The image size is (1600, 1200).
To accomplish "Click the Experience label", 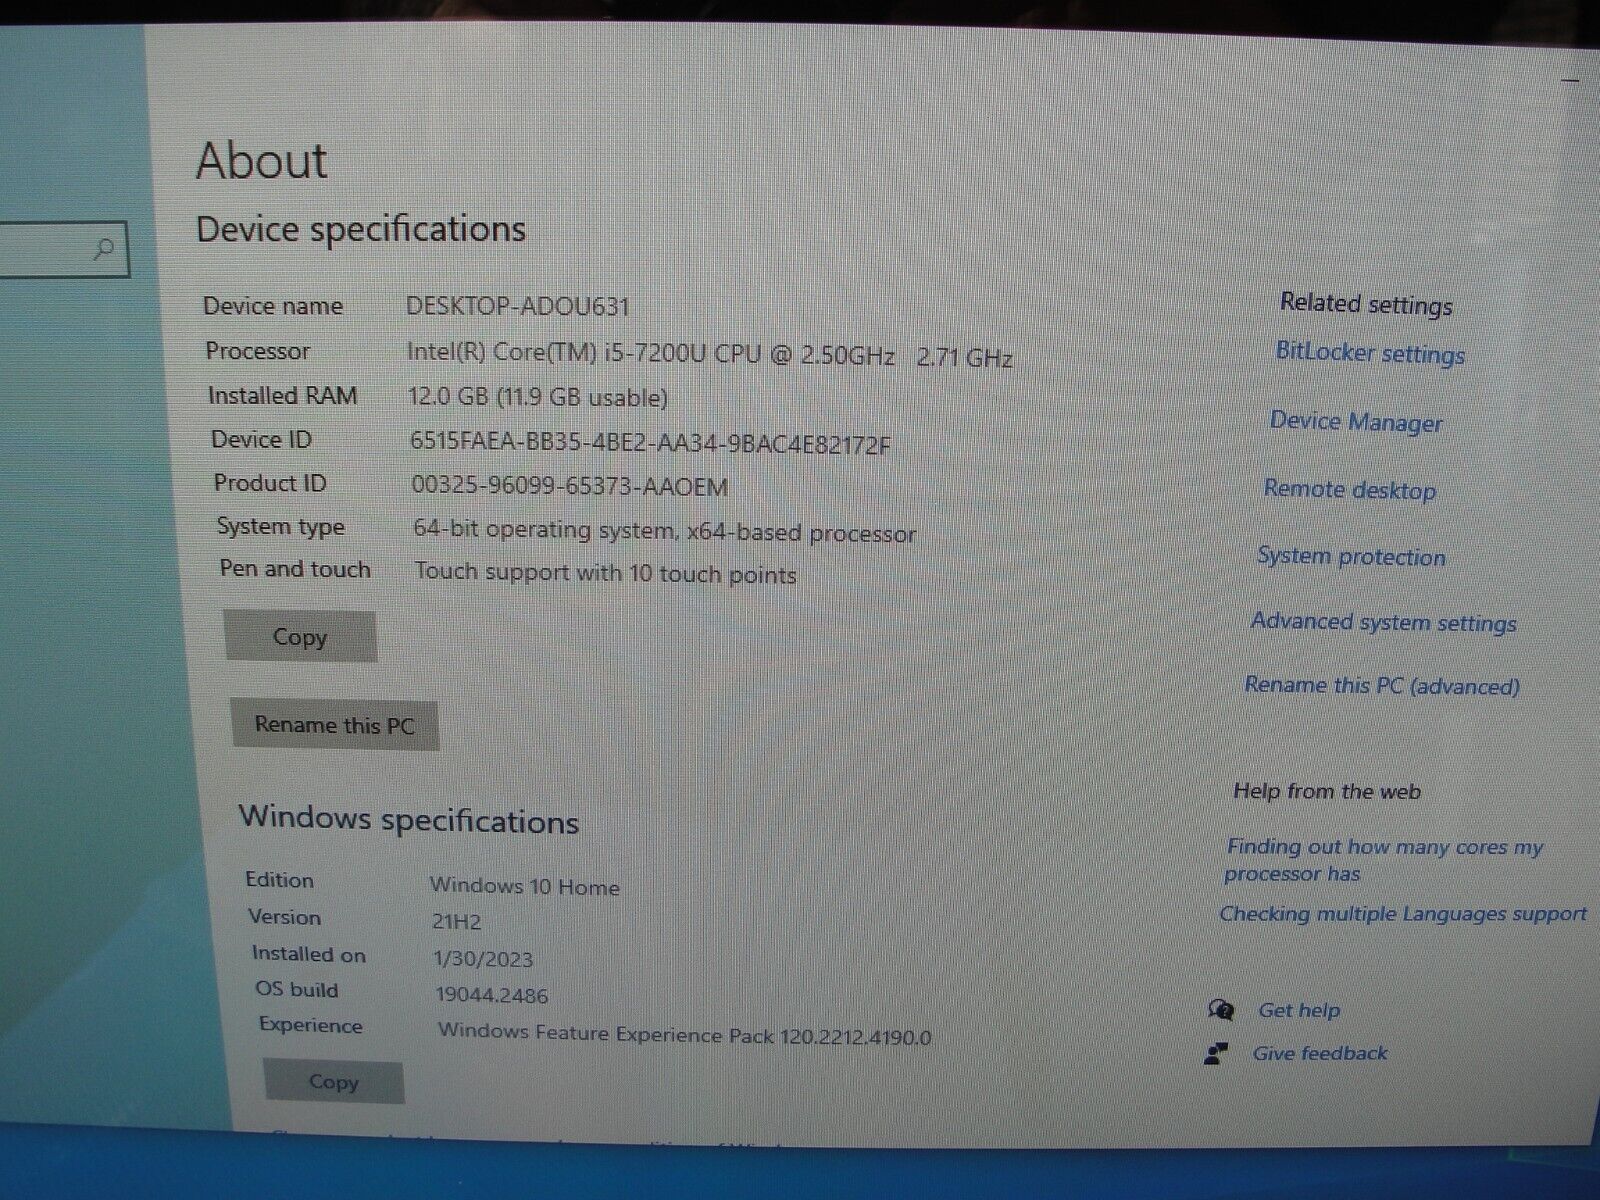I will (311, 1026).
